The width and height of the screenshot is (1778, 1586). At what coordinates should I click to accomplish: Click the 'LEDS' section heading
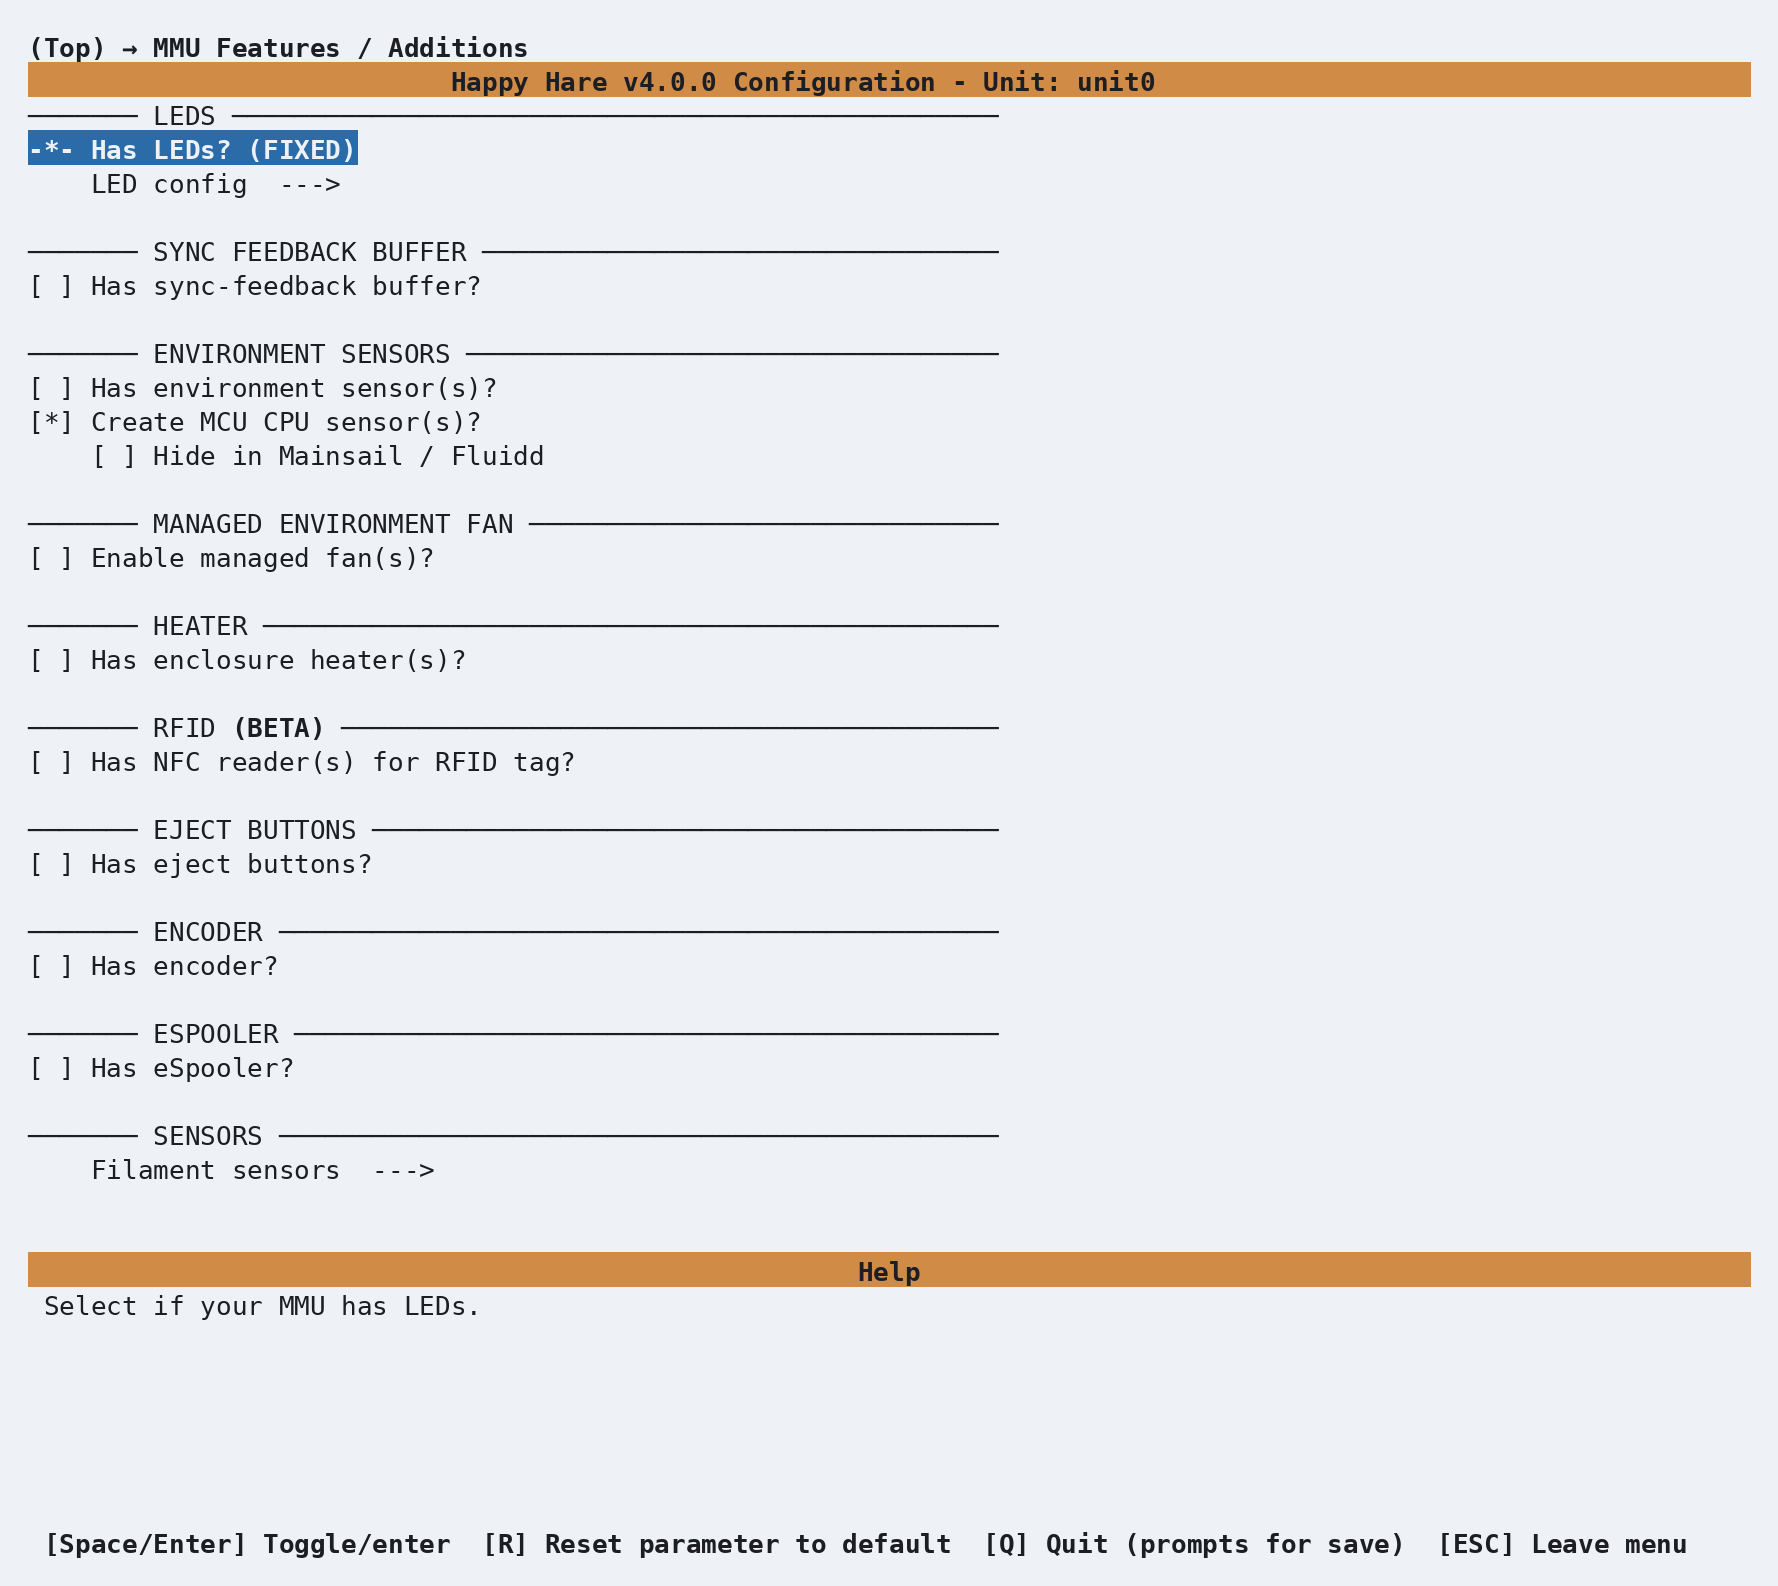(x=184, y=116)
